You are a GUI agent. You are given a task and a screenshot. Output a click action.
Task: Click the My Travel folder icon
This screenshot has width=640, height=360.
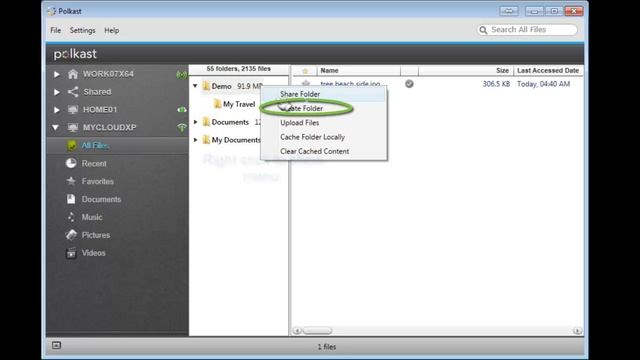coord(218,104)
